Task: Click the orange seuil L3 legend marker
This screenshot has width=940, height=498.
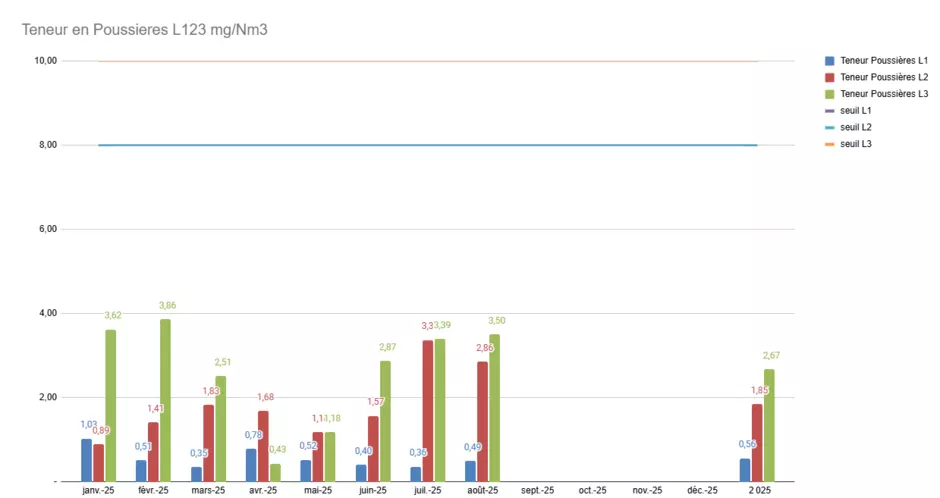Action: tap(829, 145)
